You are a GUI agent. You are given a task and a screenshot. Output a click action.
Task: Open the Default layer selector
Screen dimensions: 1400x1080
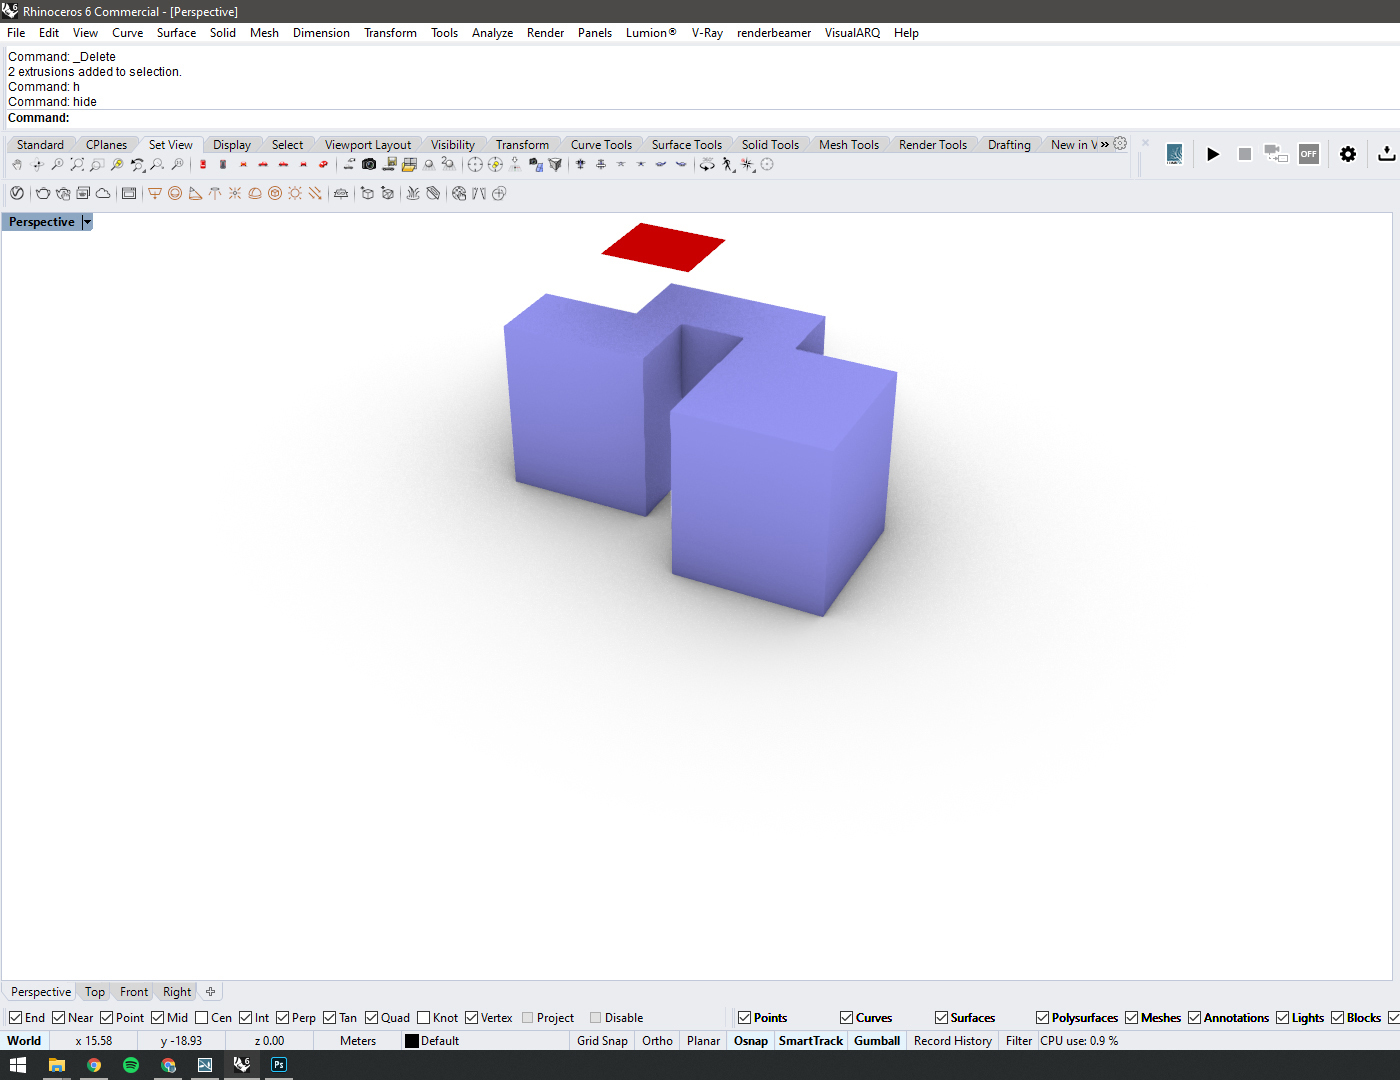439,1041
